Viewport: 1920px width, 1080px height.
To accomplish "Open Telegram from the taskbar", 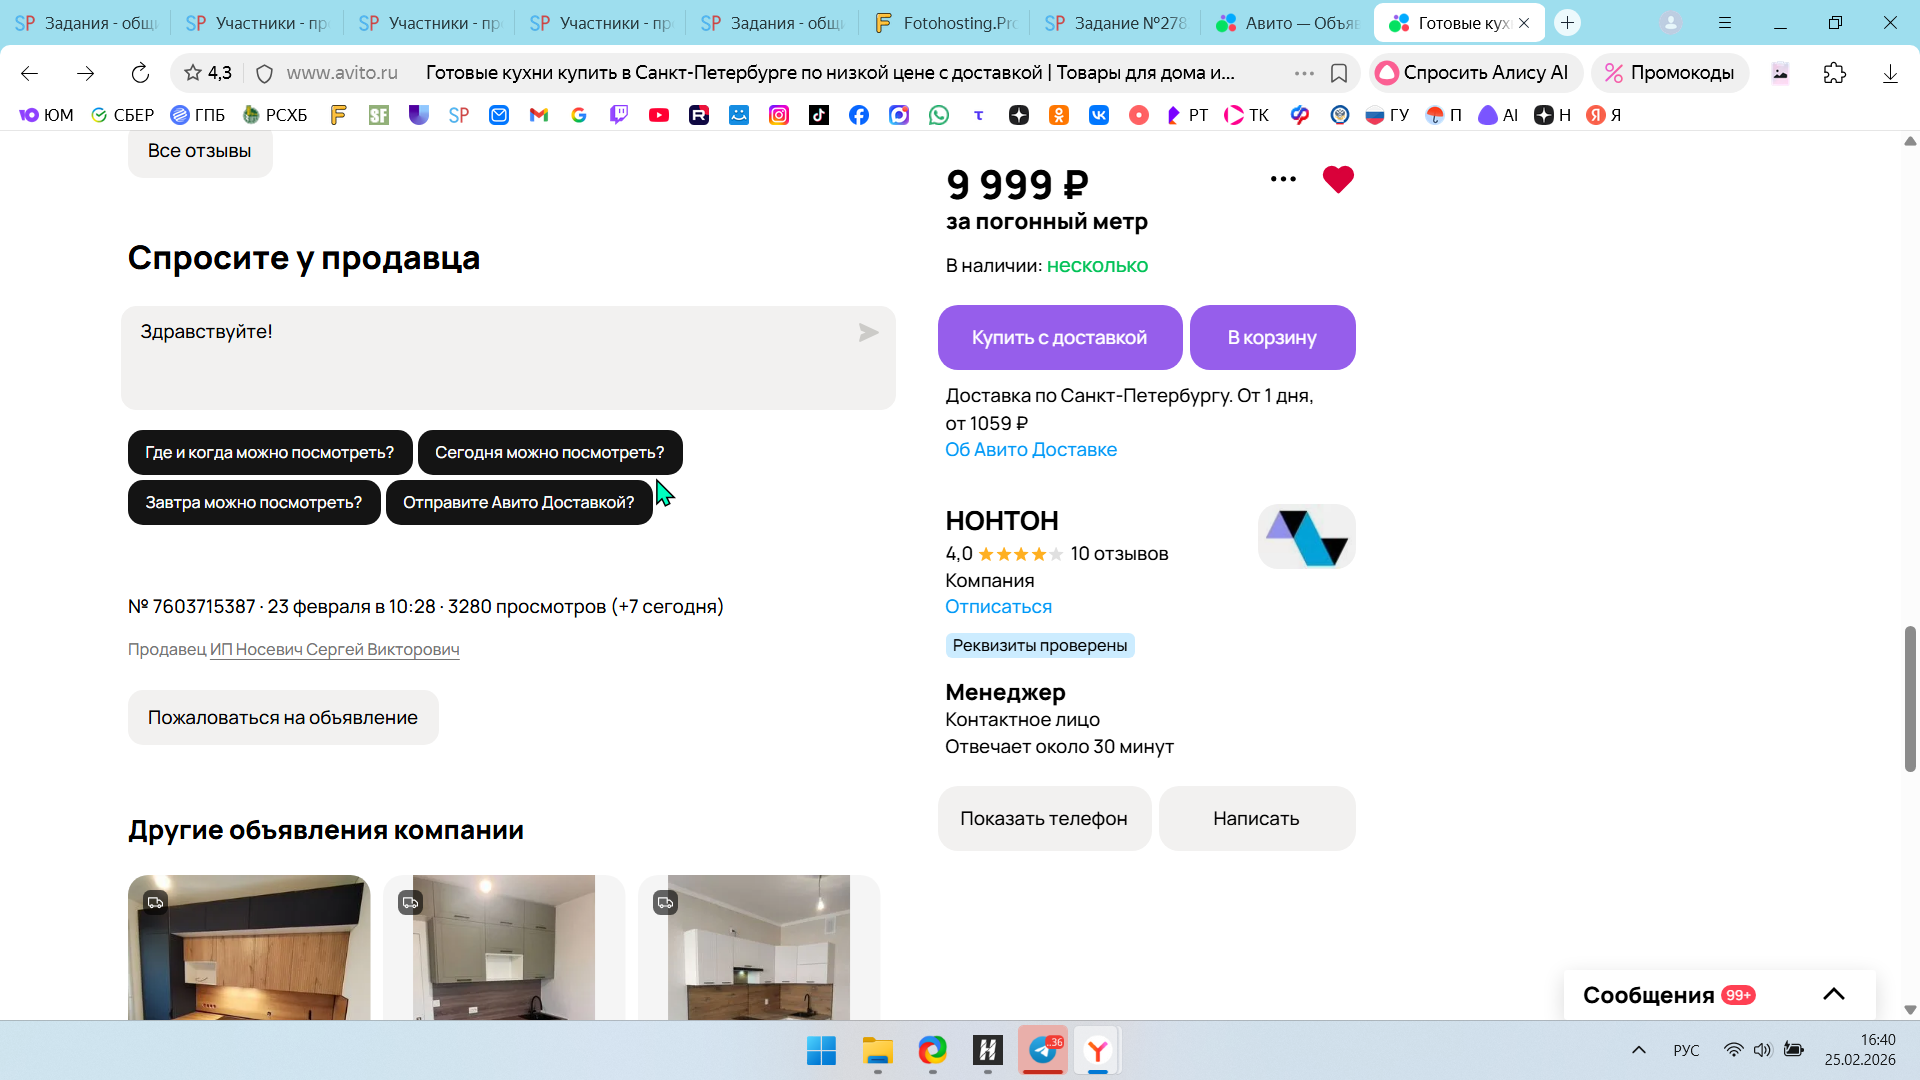I will coord(1043,1050).
